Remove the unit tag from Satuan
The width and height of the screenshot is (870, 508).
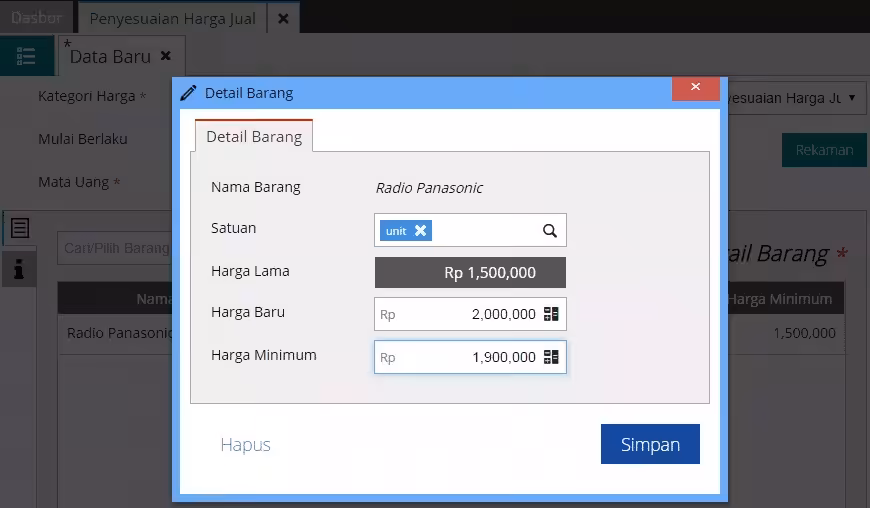point(421,230)
